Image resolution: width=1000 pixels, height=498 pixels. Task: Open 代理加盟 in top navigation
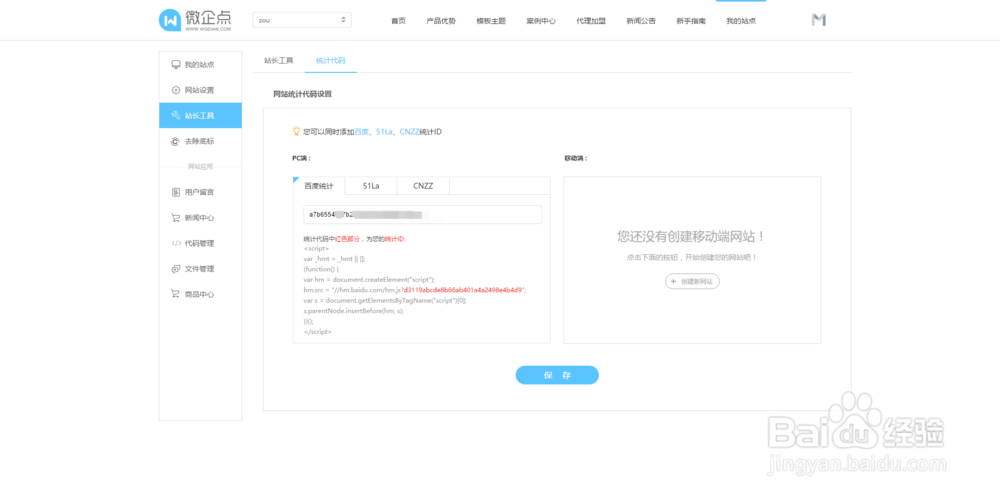pos(591,20)
